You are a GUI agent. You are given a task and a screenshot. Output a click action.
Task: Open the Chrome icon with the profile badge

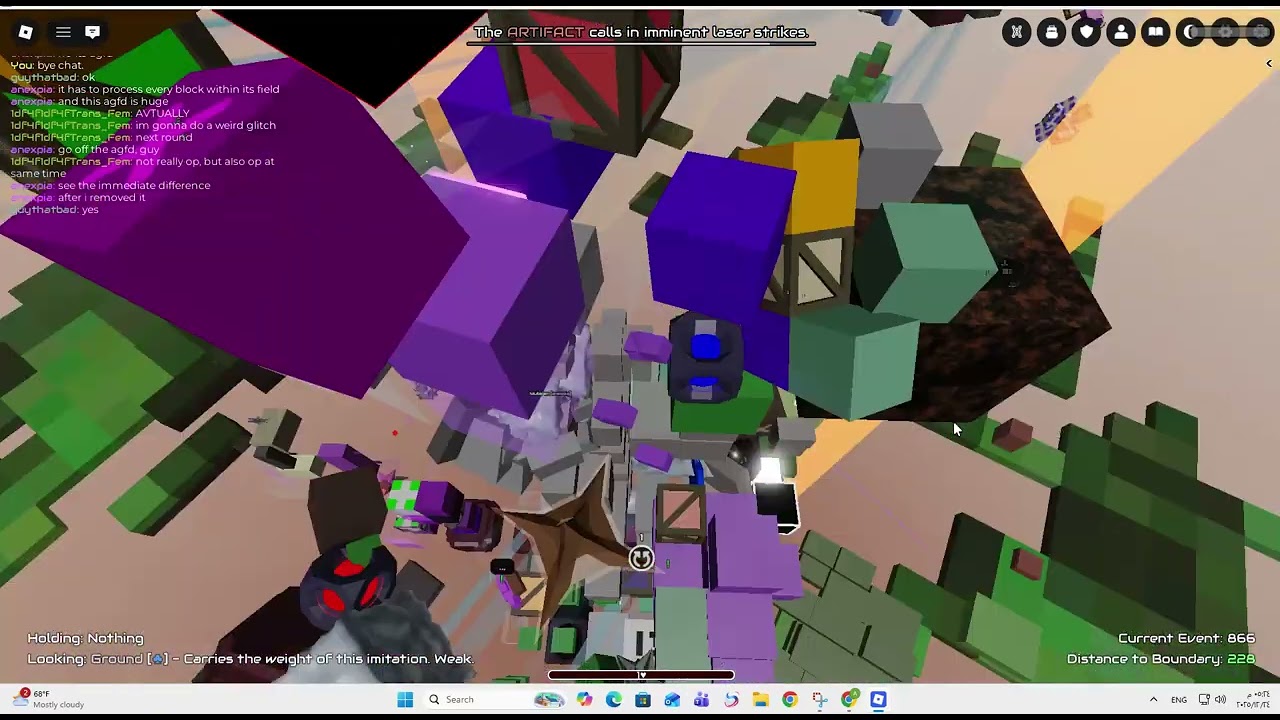click(x=849, y=700)
